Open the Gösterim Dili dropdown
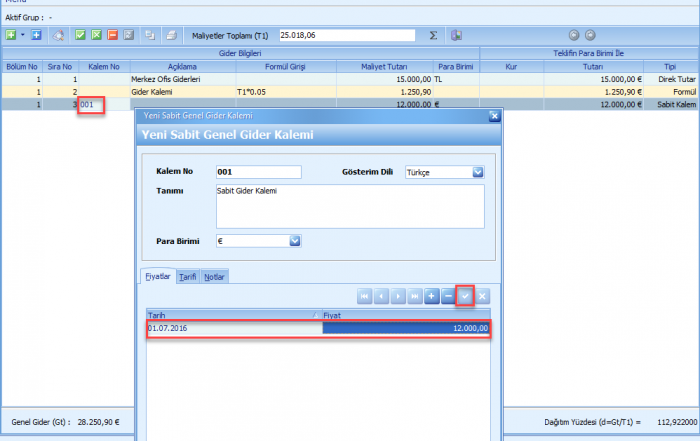Image resolution: width=700 pixels, height=441 pixels. point(477,172)
